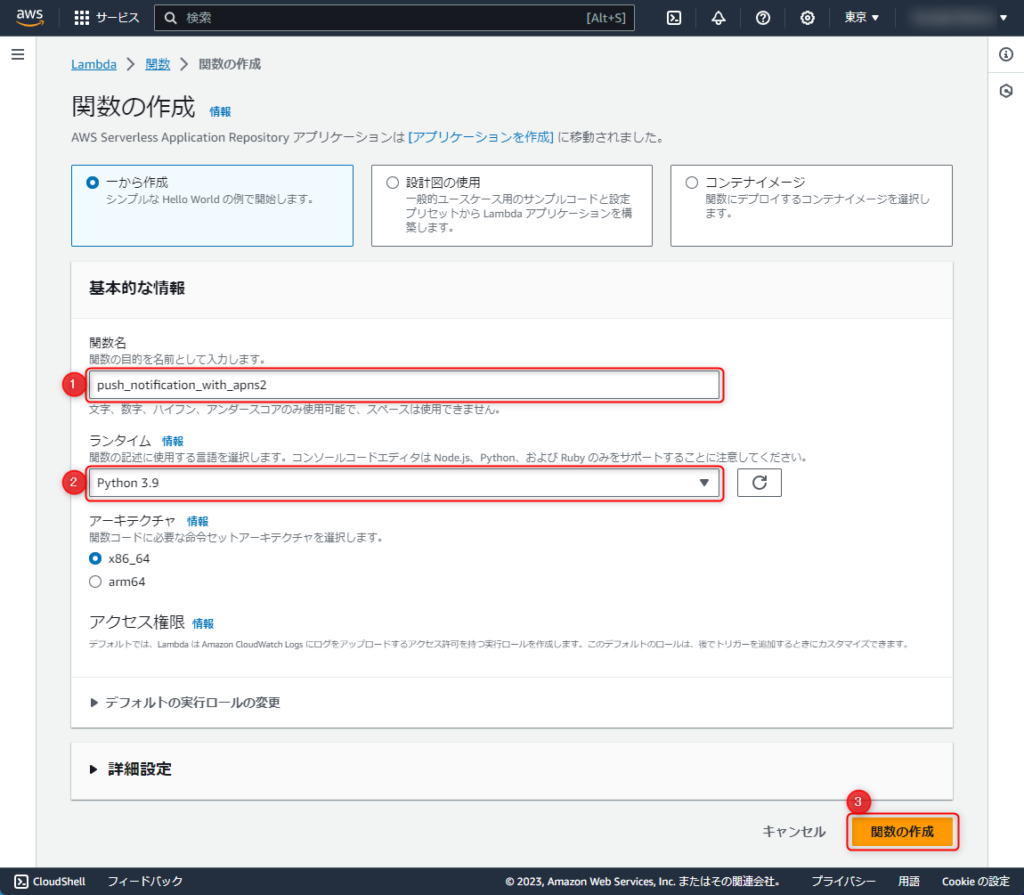Select the 一から作成 radio option
The width and height of the screenshot is (1024, 895).
click(93, 182)
